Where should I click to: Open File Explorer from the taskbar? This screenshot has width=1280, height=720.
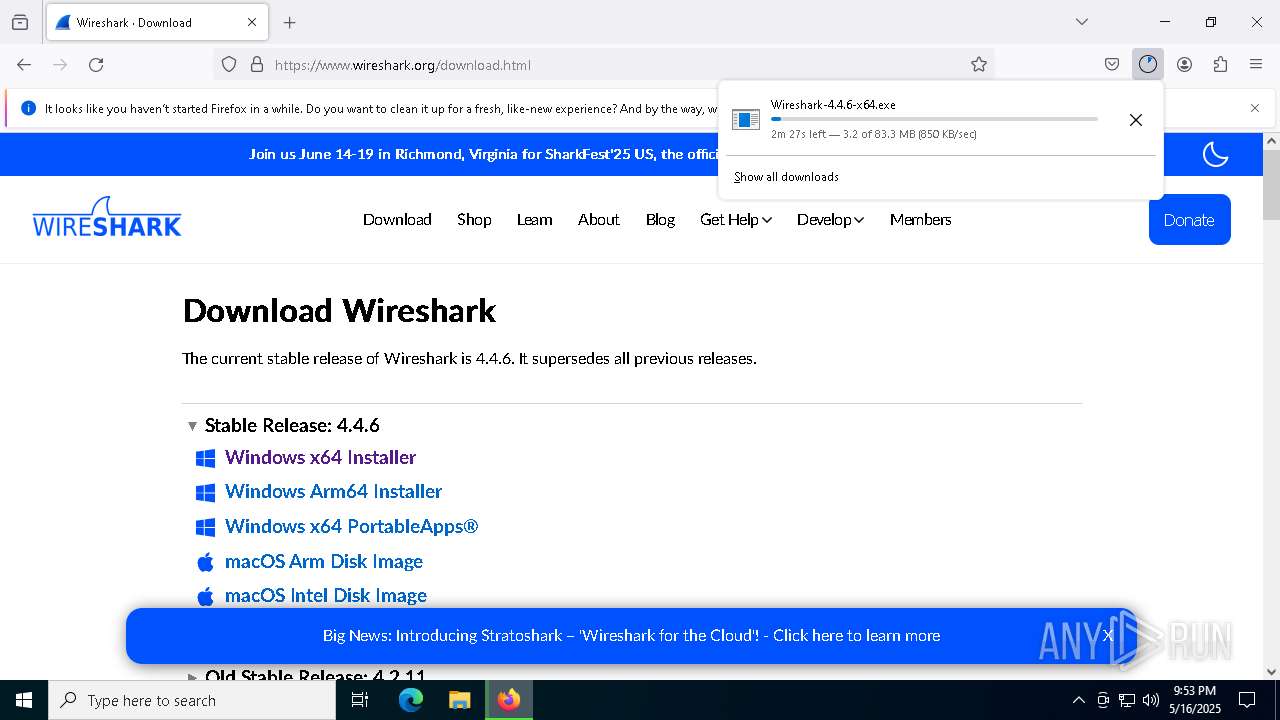(x=459, y=700)
